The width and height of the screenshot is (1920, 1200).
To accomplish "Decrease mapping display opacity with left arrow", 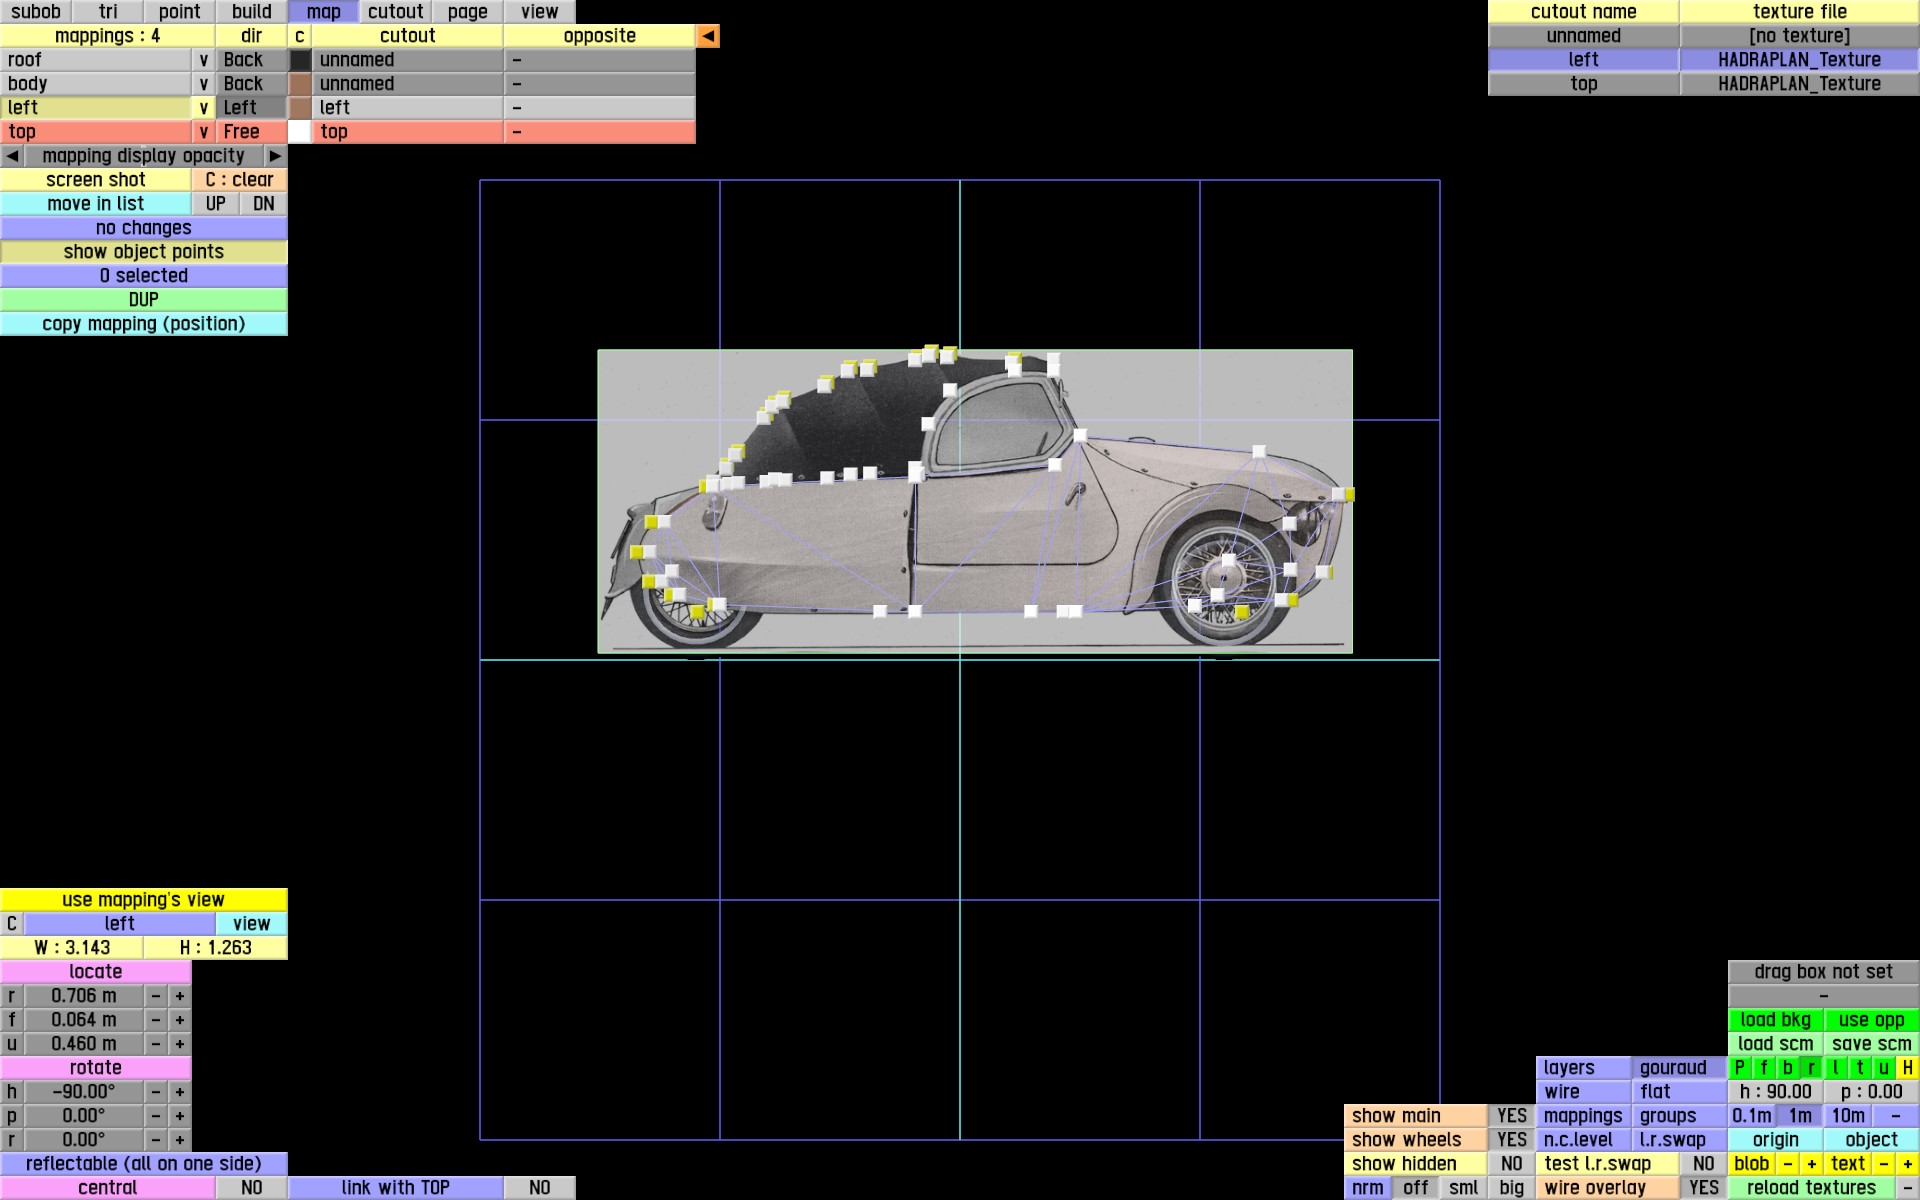I will pyautogui.click(x=12, y=156).
